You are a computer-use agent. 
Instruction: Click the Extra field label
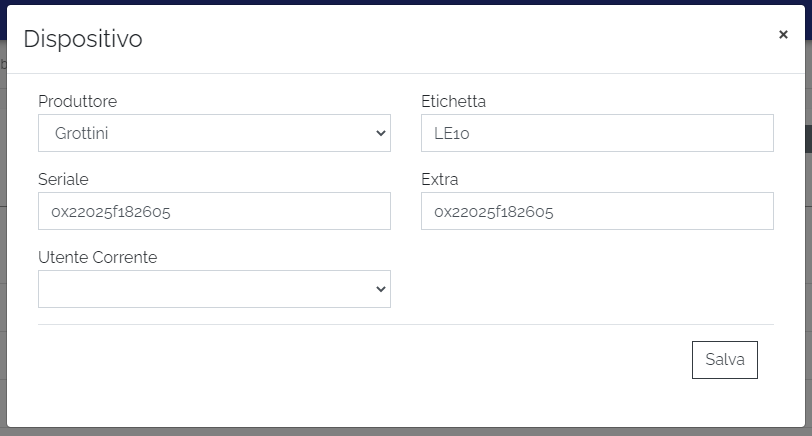coord(439,179)
